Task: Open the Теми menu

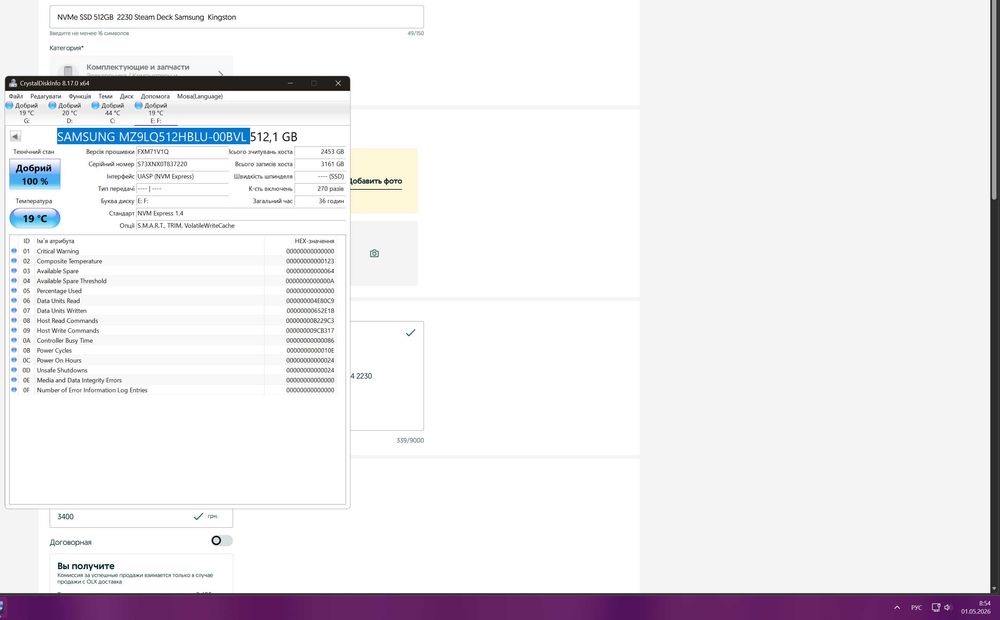Action: click(x=105, y=96)
